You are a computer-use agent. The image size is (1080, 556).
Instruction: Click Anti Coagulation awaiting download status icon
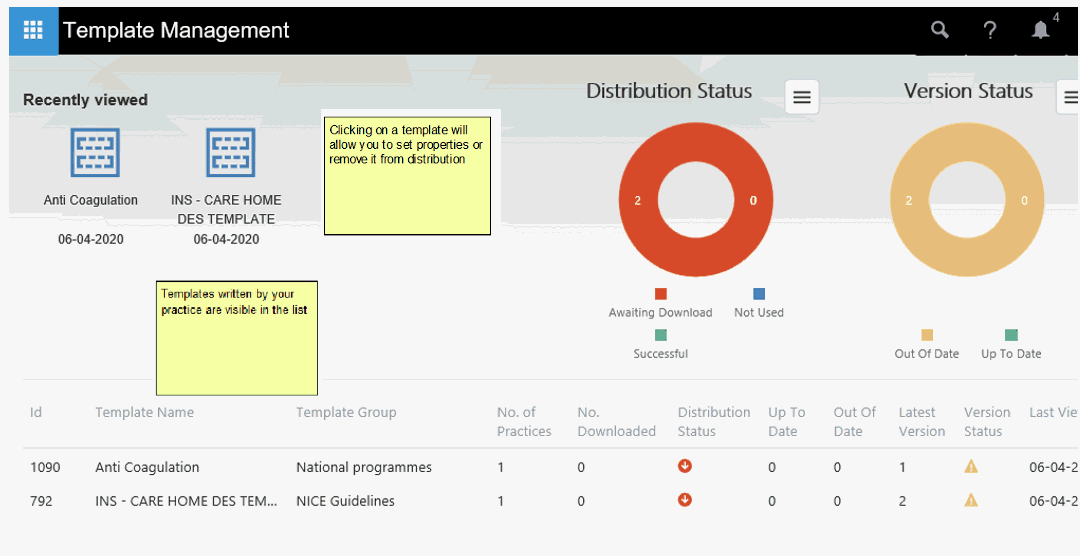click(x=685, y=466)
